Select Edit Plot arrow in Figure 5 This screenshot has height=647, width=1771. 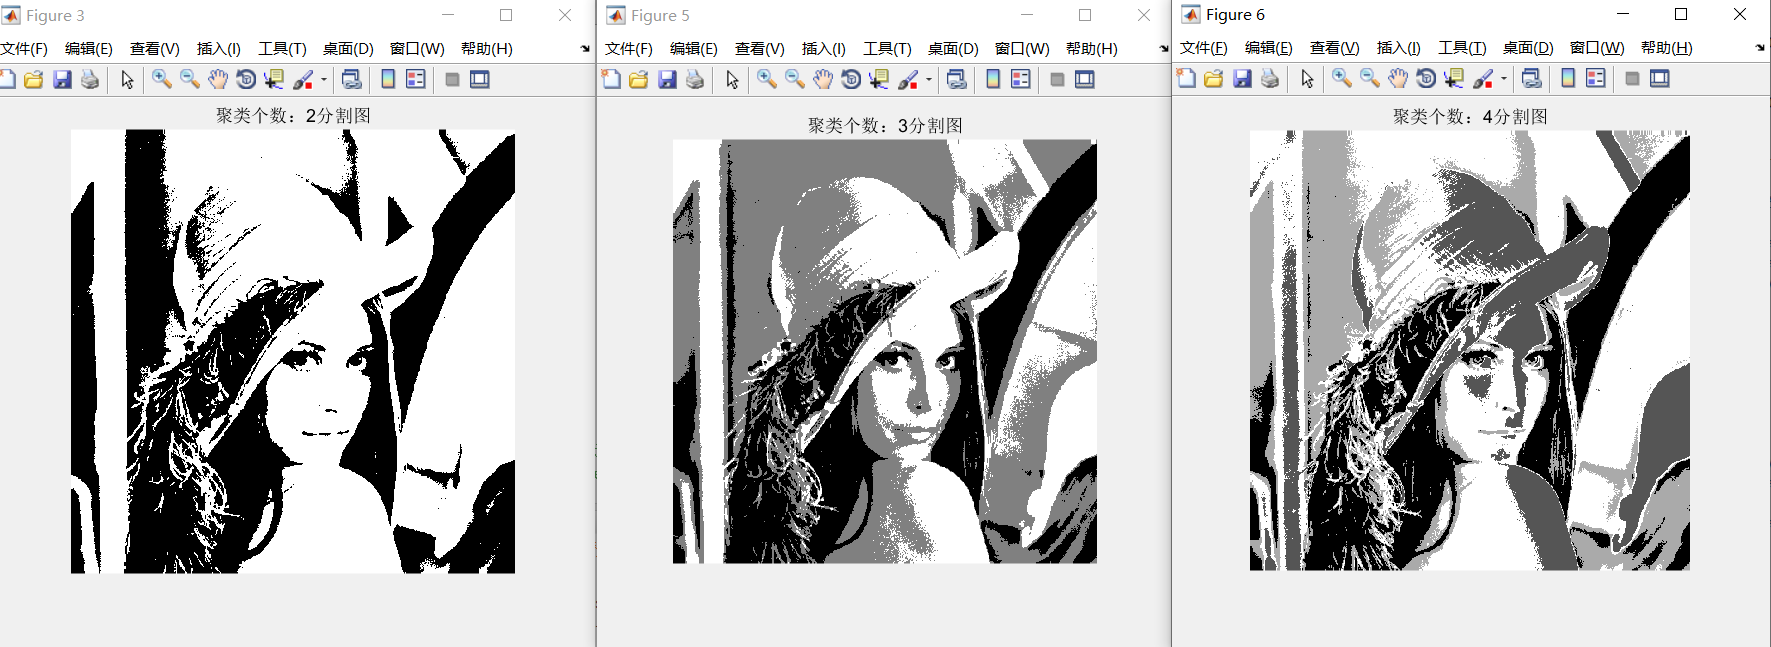[x=732, y=79]
